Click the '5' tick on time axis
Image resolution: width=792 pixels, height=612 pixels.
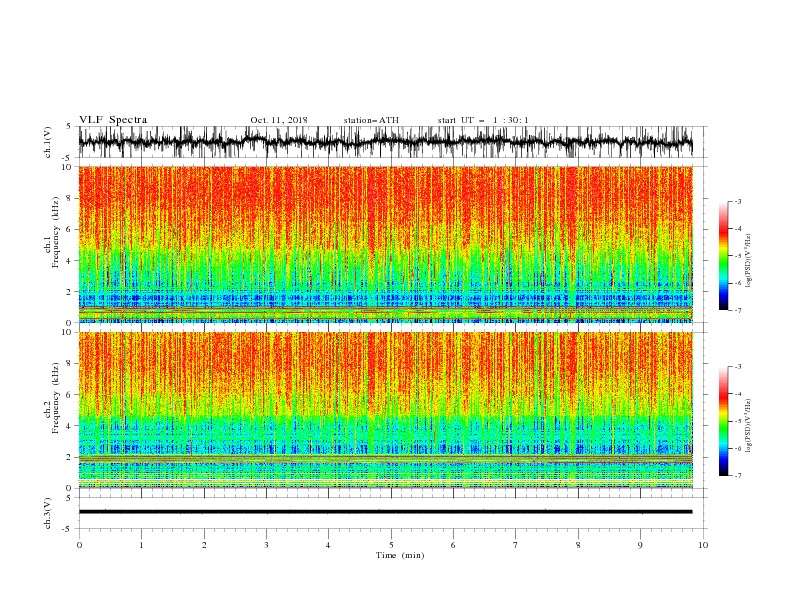[391, 545]
